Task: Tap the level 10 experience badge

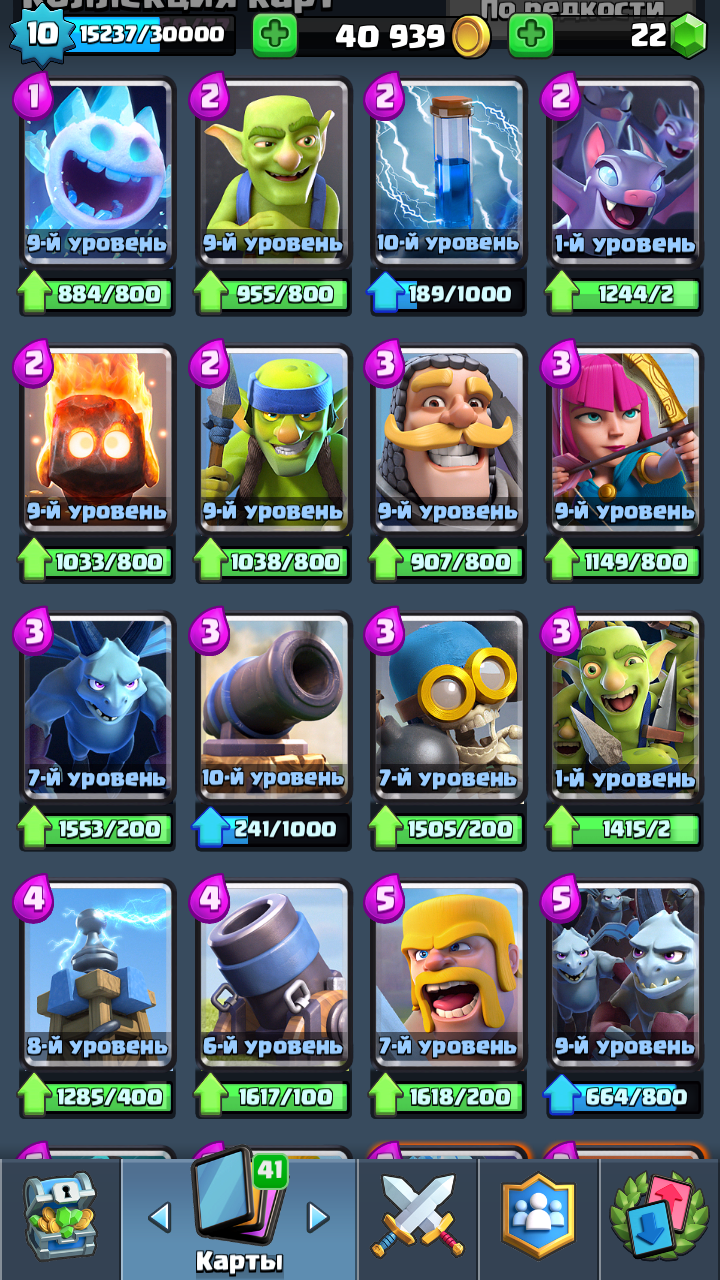Action: click(41, 34)
